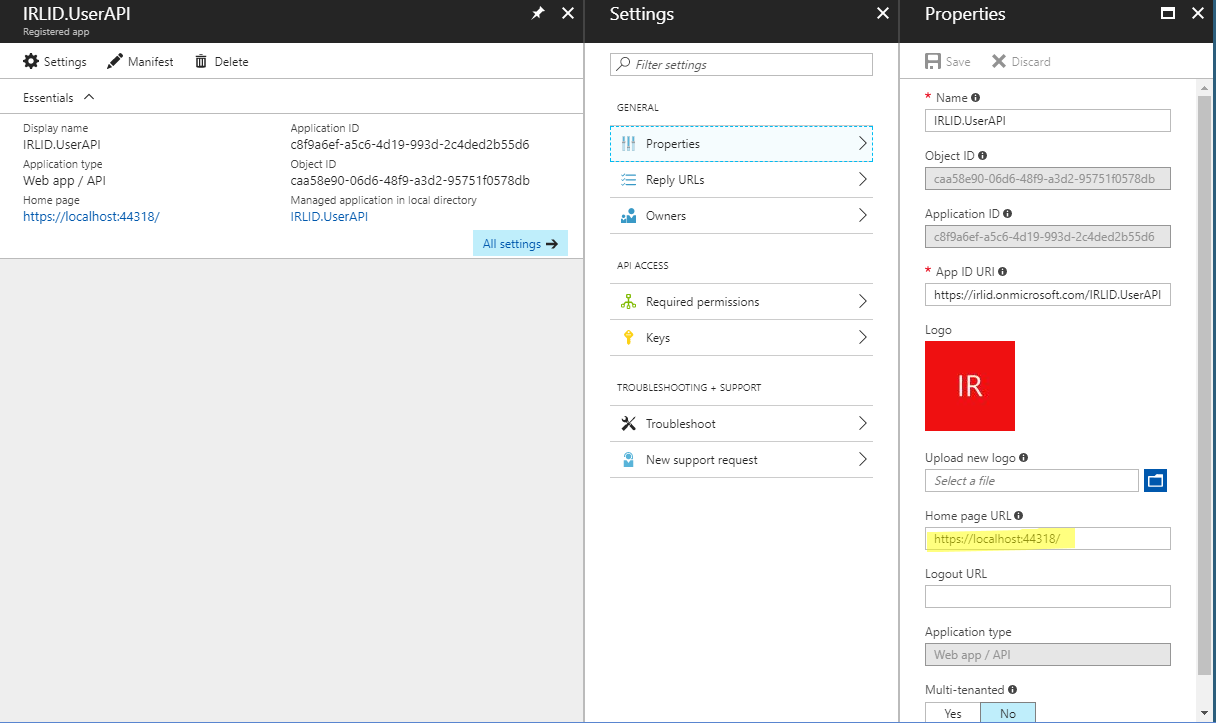Click the Object ID value in Essentials
1216x723 pixels.
410,180
